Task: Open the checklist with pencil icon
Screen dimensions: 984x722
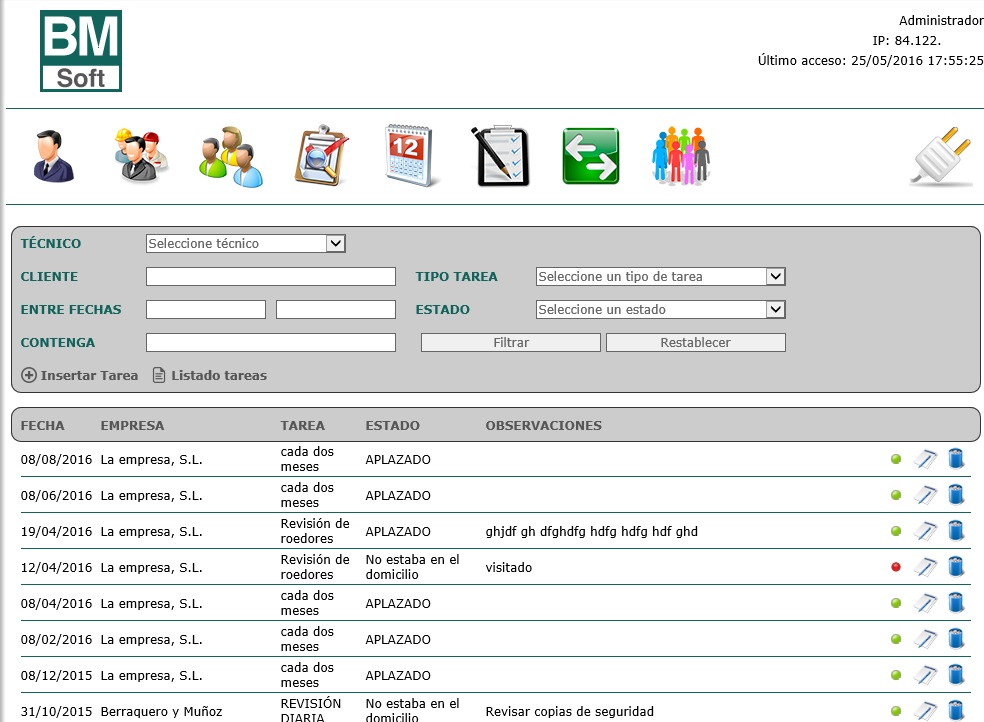Action: pyautogui.click(x=500, y=156)
